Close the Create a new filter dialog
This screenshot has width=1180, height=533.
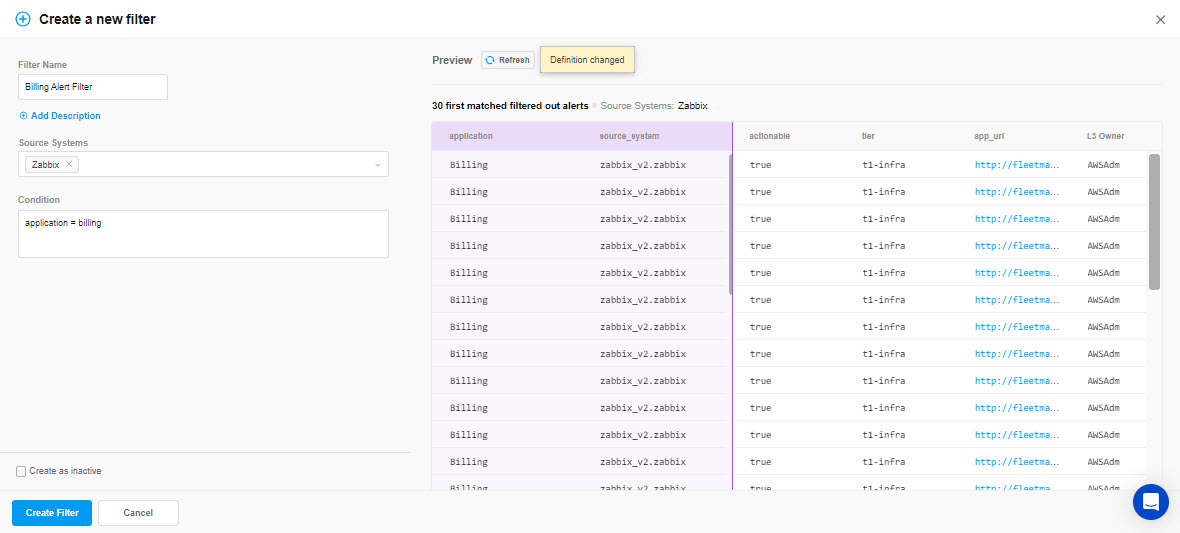coord(1160,19)
